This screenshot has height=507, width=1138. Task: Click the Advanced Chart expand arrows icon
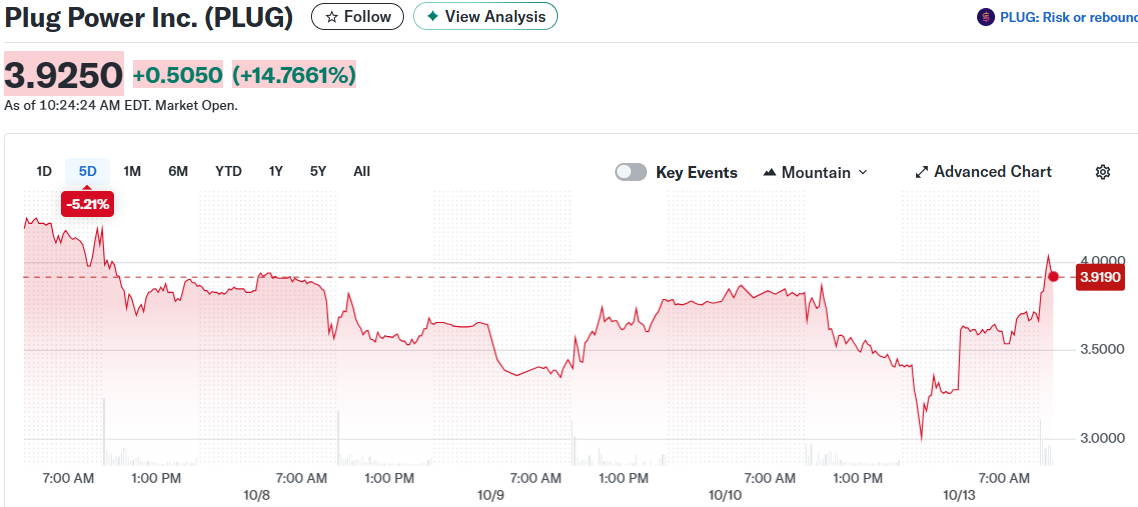point(922,172)
